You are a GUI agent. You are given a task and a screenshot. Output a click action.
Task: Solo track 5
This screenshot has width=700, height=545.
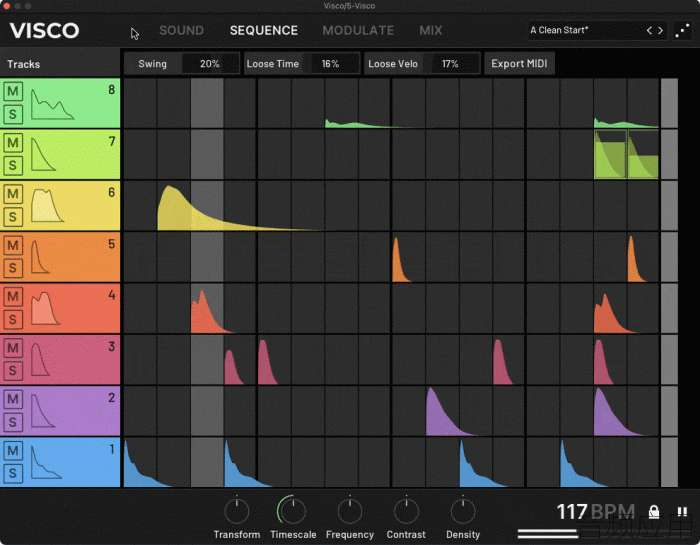pos(13,268)
